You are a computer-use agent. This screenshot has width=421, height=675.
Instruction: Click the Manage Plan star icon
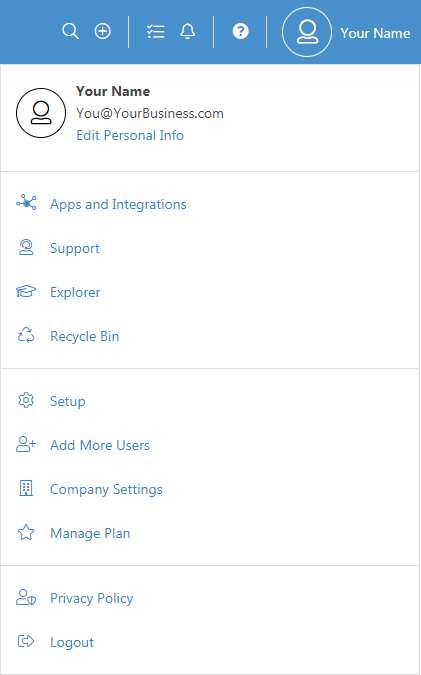click(x=26, y=533)
